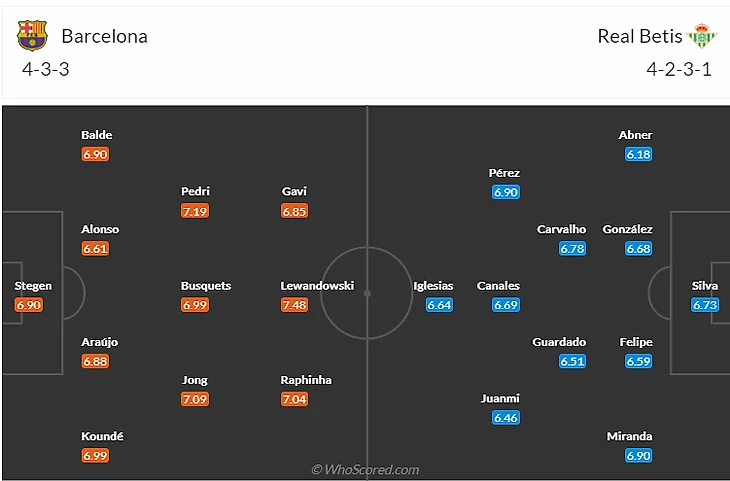Viewport: 730px width, 481px height.
Task: Open the Real Betis team name link
Action: pos(640,36)
